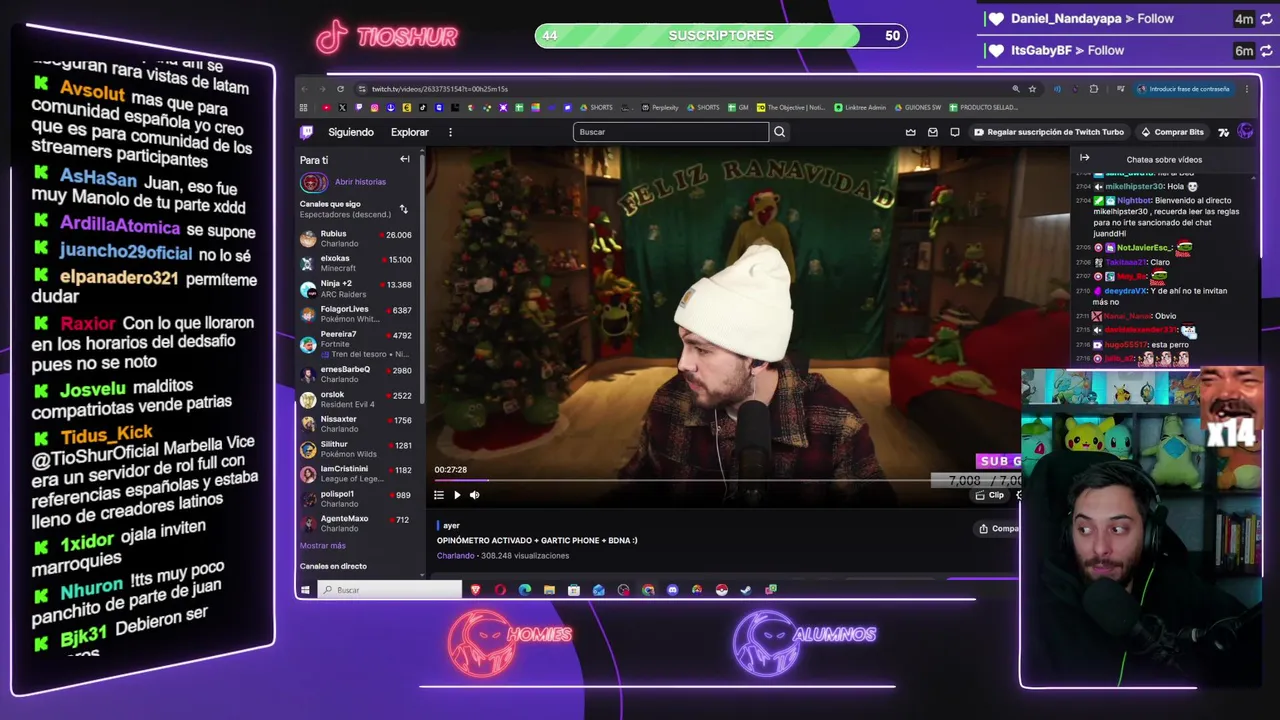This screenshot has height=720, width=1280.
Task: Open Discord from the taskbar
Action: coord(672,590)
